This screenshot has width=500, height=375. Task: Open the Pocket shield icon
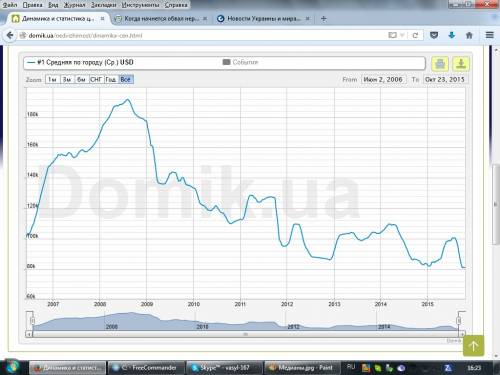coord(434,35)
